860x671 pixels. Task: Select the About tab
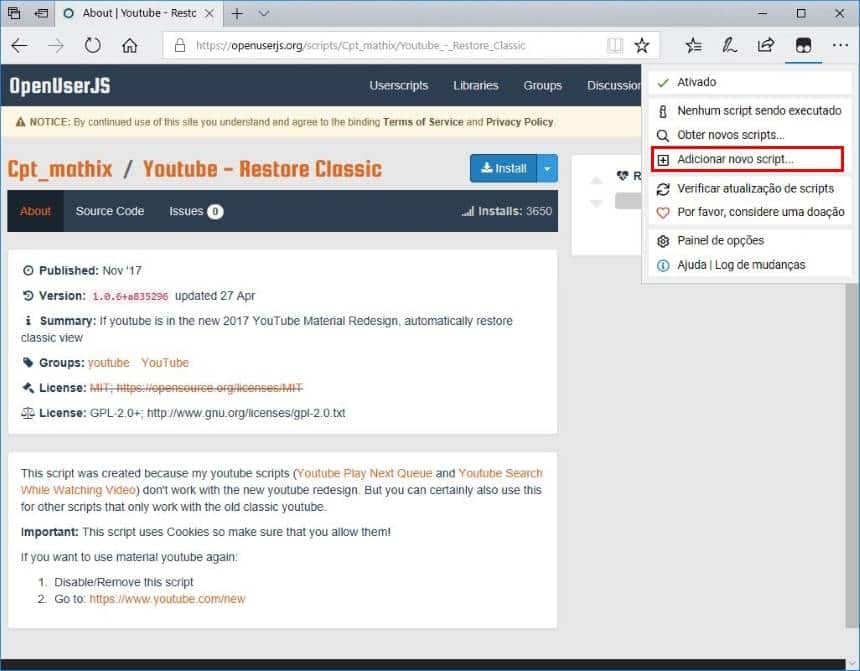click(x=35, y=211)
